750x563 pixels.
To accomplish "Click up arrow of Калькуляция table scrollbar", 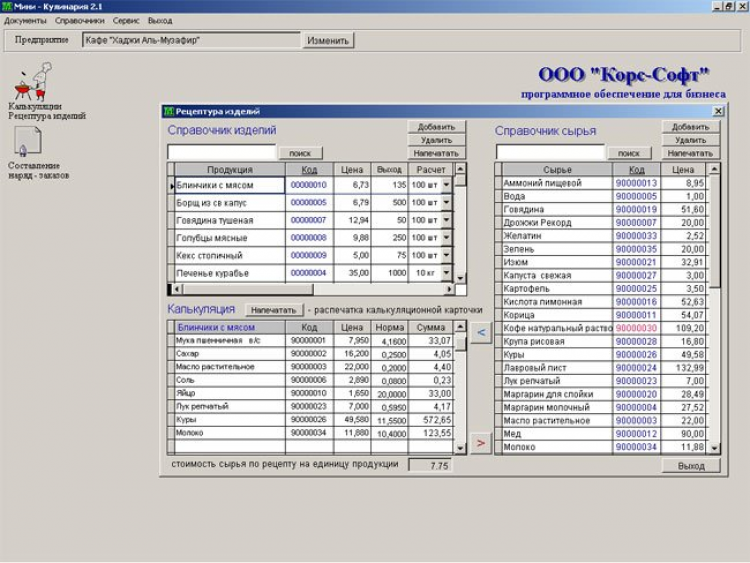I will (460, 327).
